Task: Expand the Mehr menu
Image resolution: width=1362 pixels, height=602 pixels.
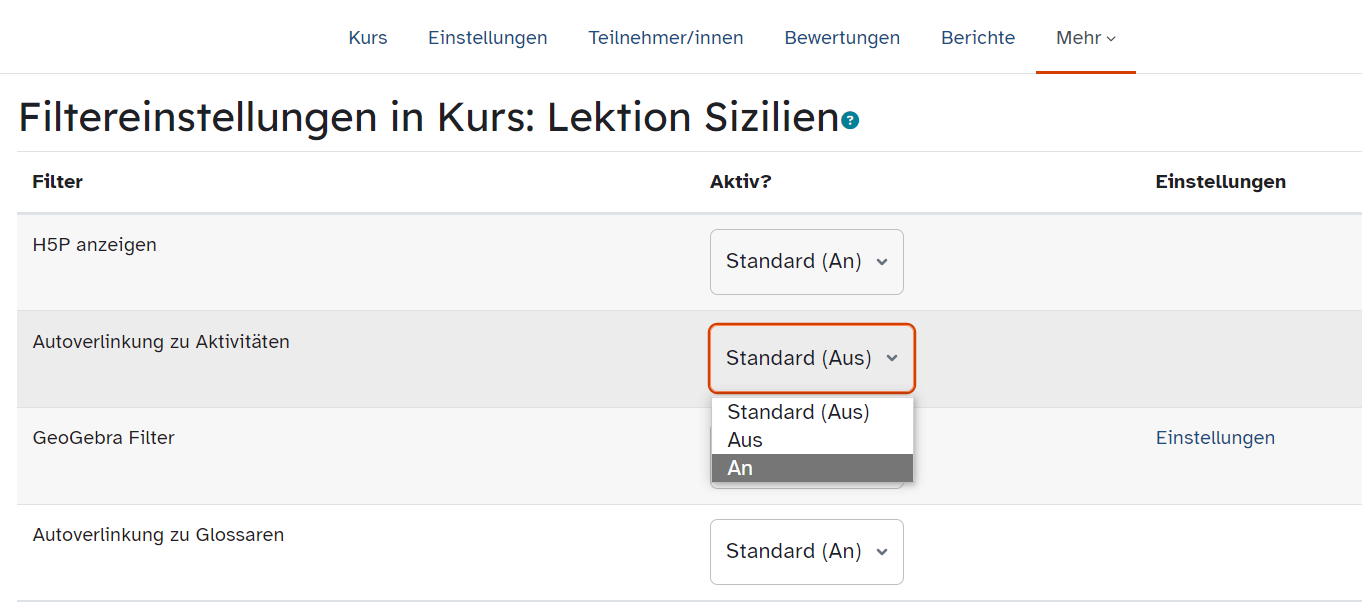Action: tap(1086, 38)
